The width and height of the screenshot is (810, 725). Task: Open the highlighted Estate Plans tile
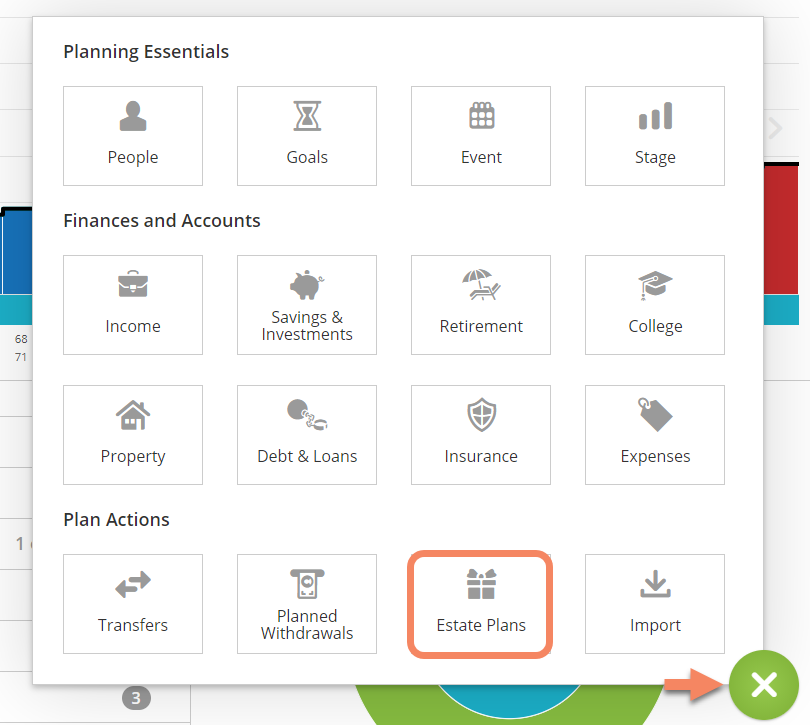pos(481,604)
